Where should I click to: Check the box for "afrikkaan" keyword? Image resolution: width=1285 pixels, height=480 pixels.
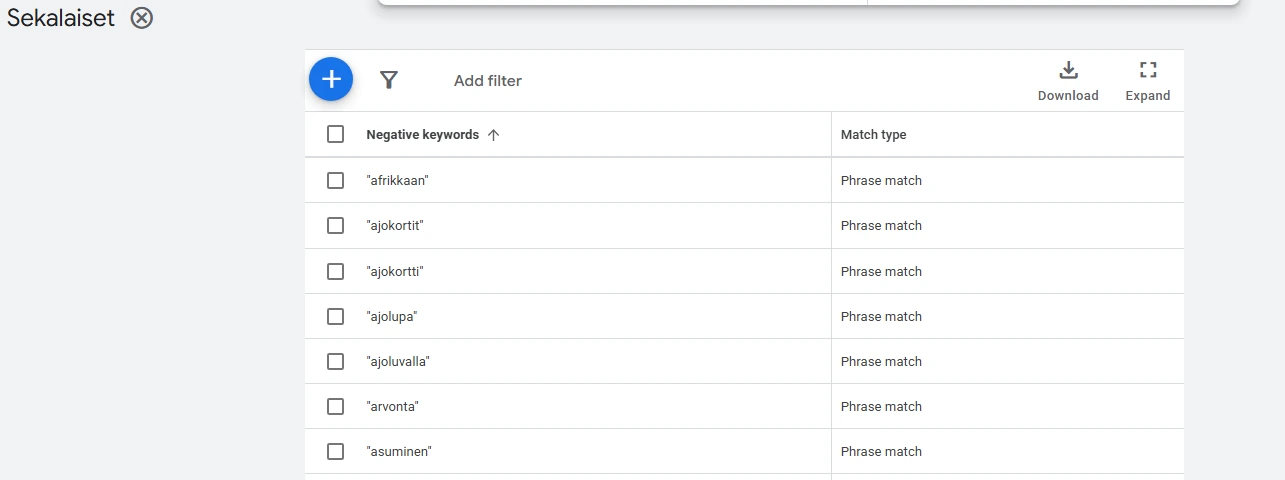coord(336,181)
